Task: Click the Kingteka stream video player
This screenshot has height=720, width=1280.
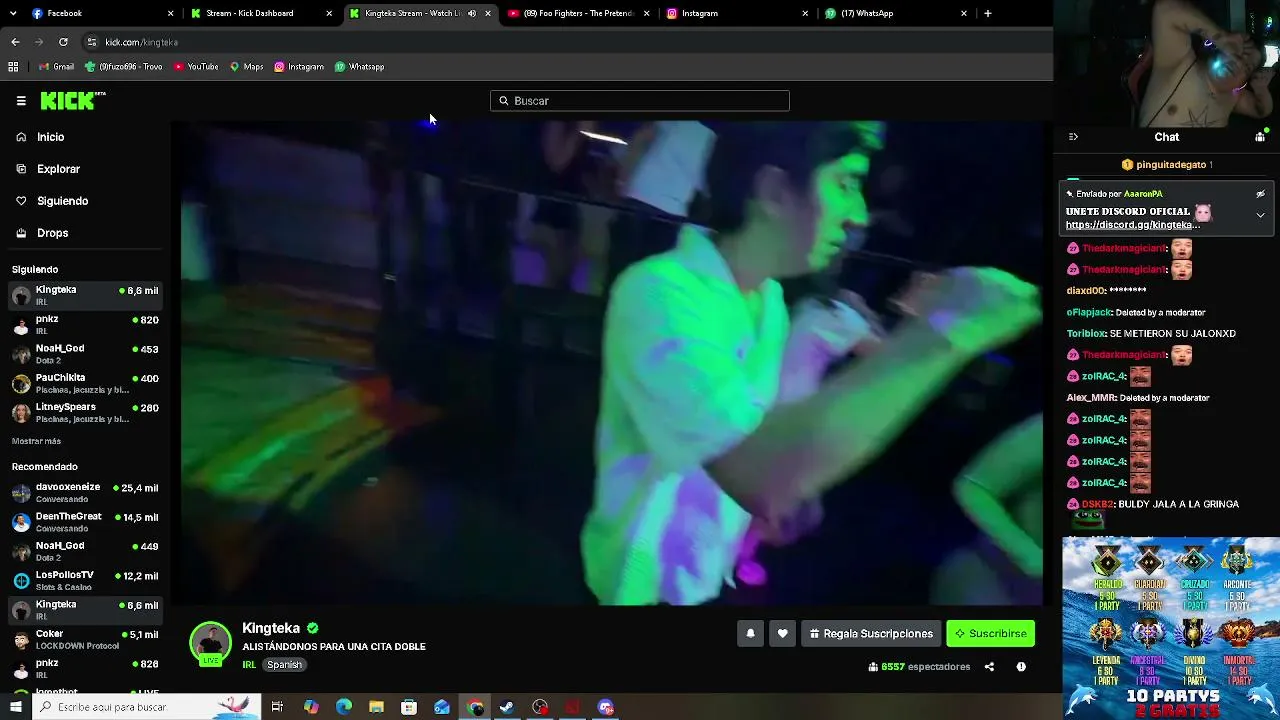Action: click(x=612, y=363)
